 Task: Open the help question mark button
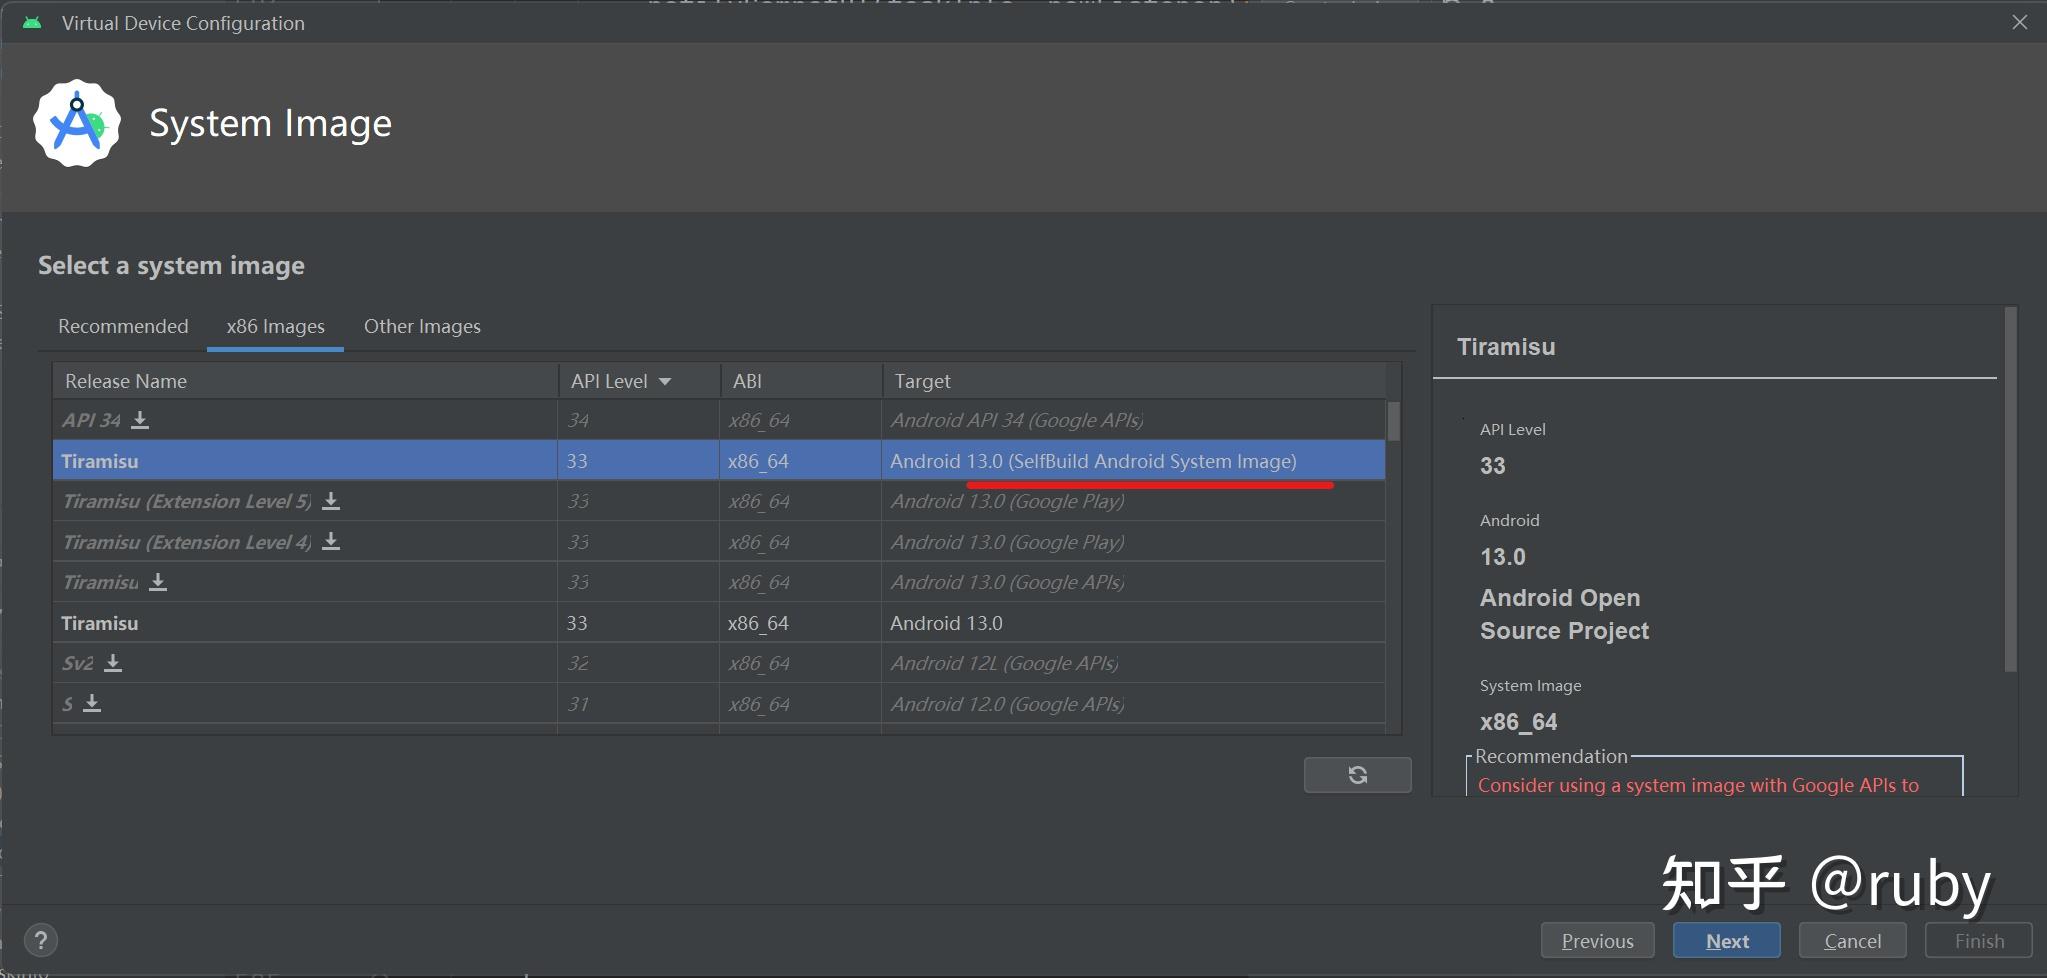click(41, 940)
